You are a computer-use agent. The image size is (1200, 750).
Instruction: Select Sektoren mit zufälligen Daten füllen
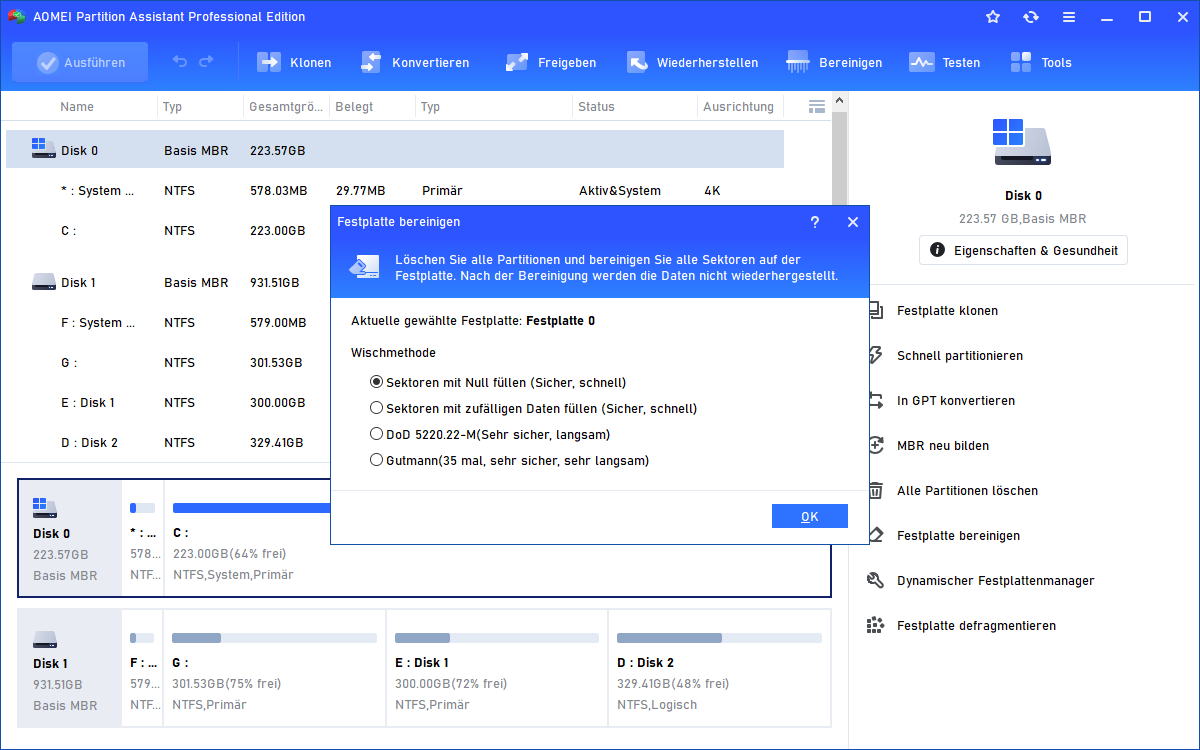click(534, 408)
